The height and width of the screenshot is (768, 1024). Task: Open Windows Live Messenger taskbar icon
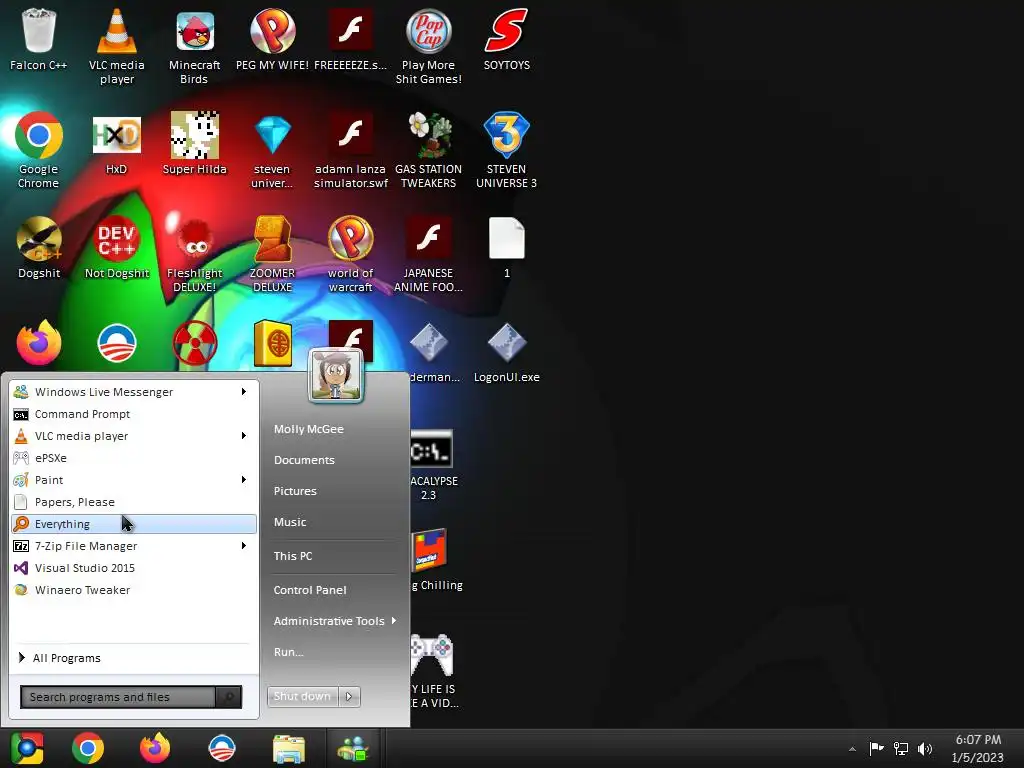353,748
